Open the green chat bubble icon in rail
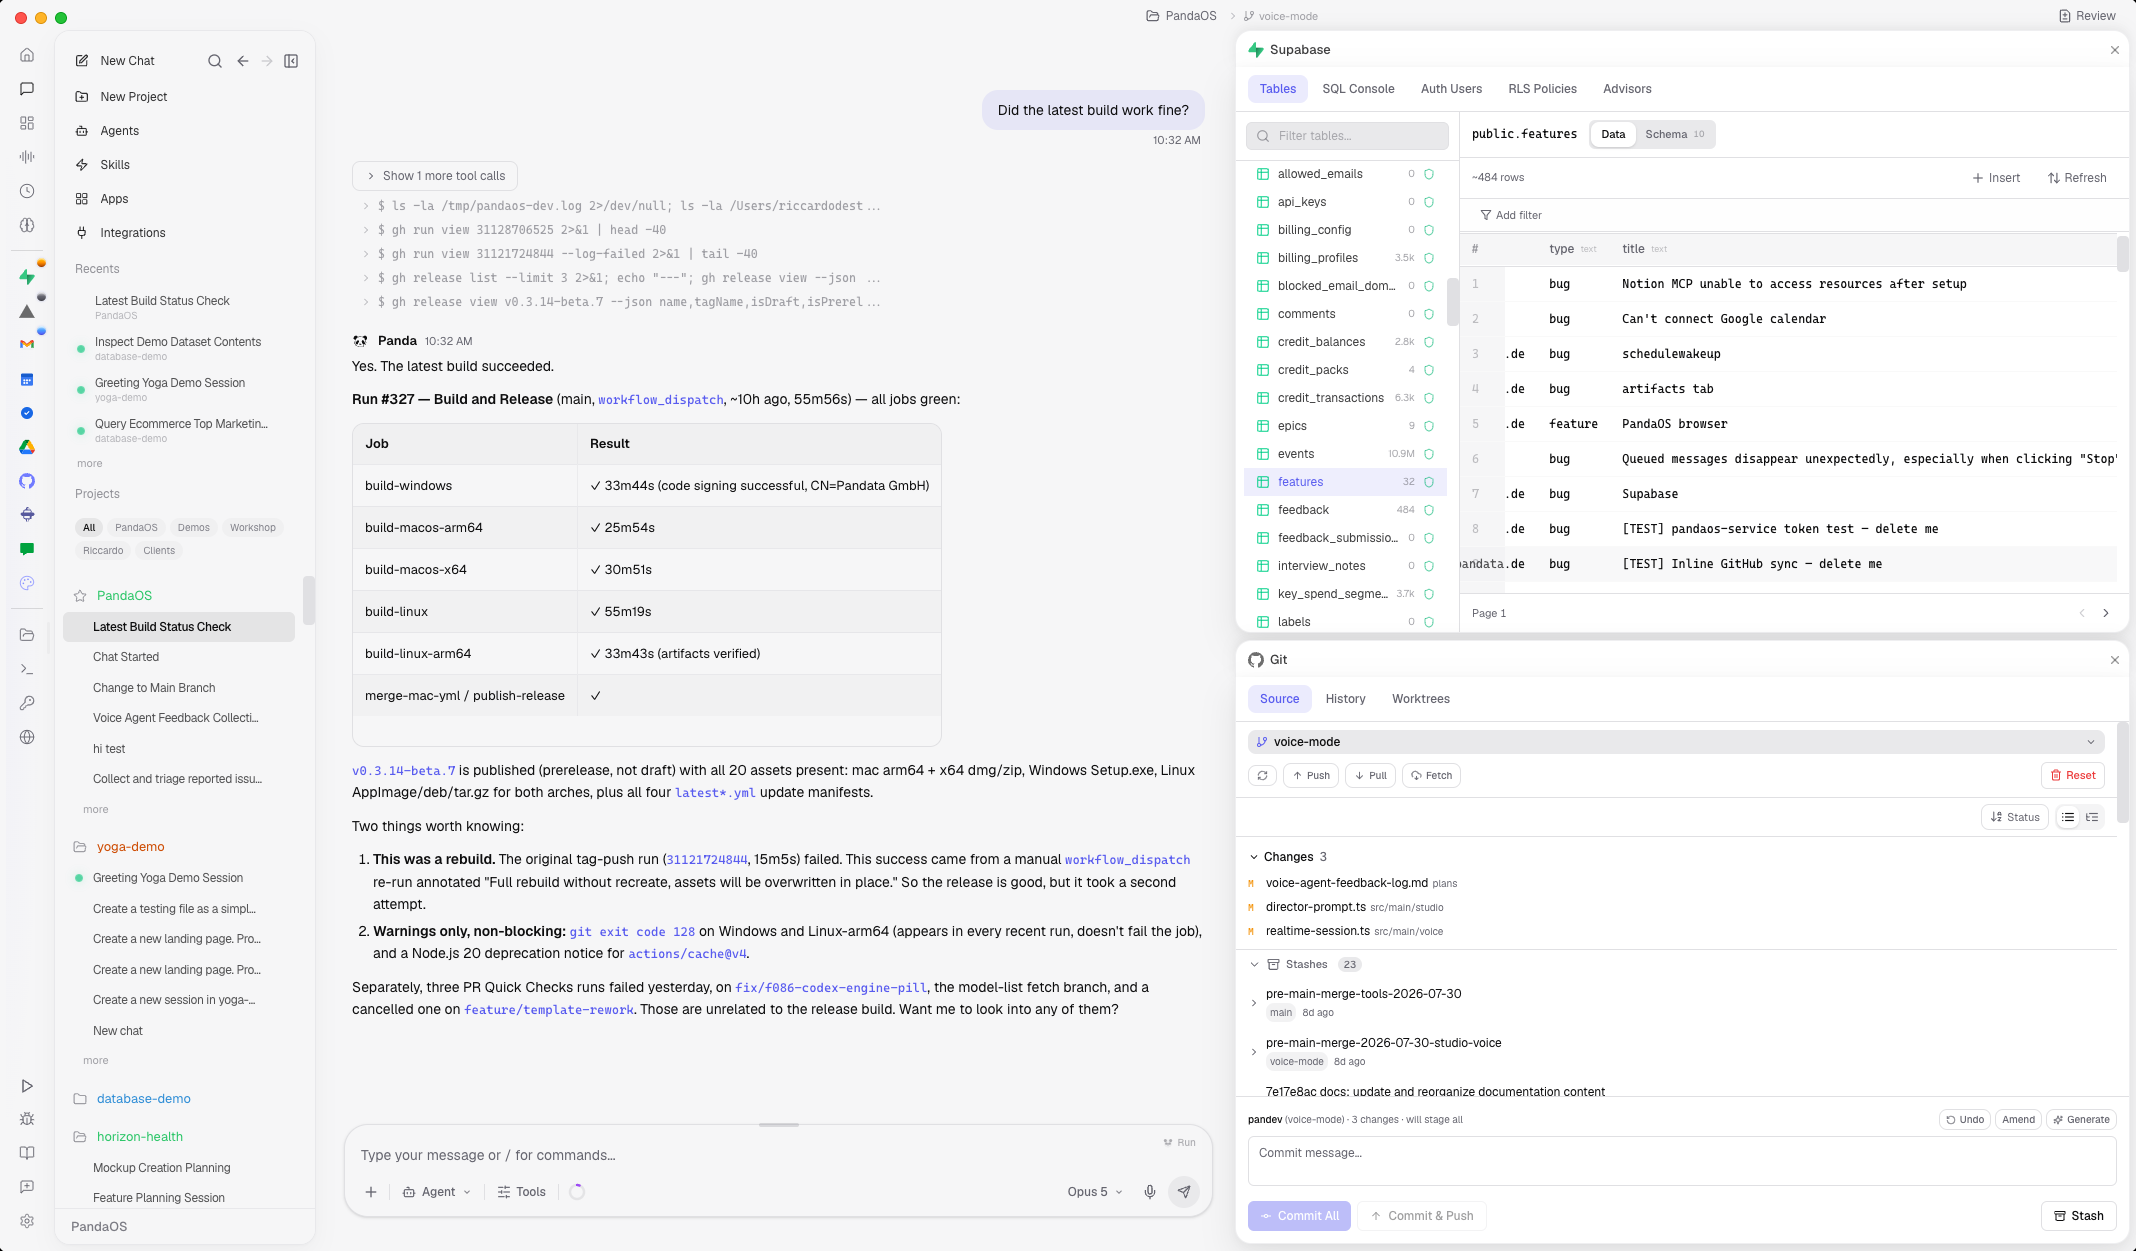Screen dimensions: 2136x1251 tap(27, 549)
